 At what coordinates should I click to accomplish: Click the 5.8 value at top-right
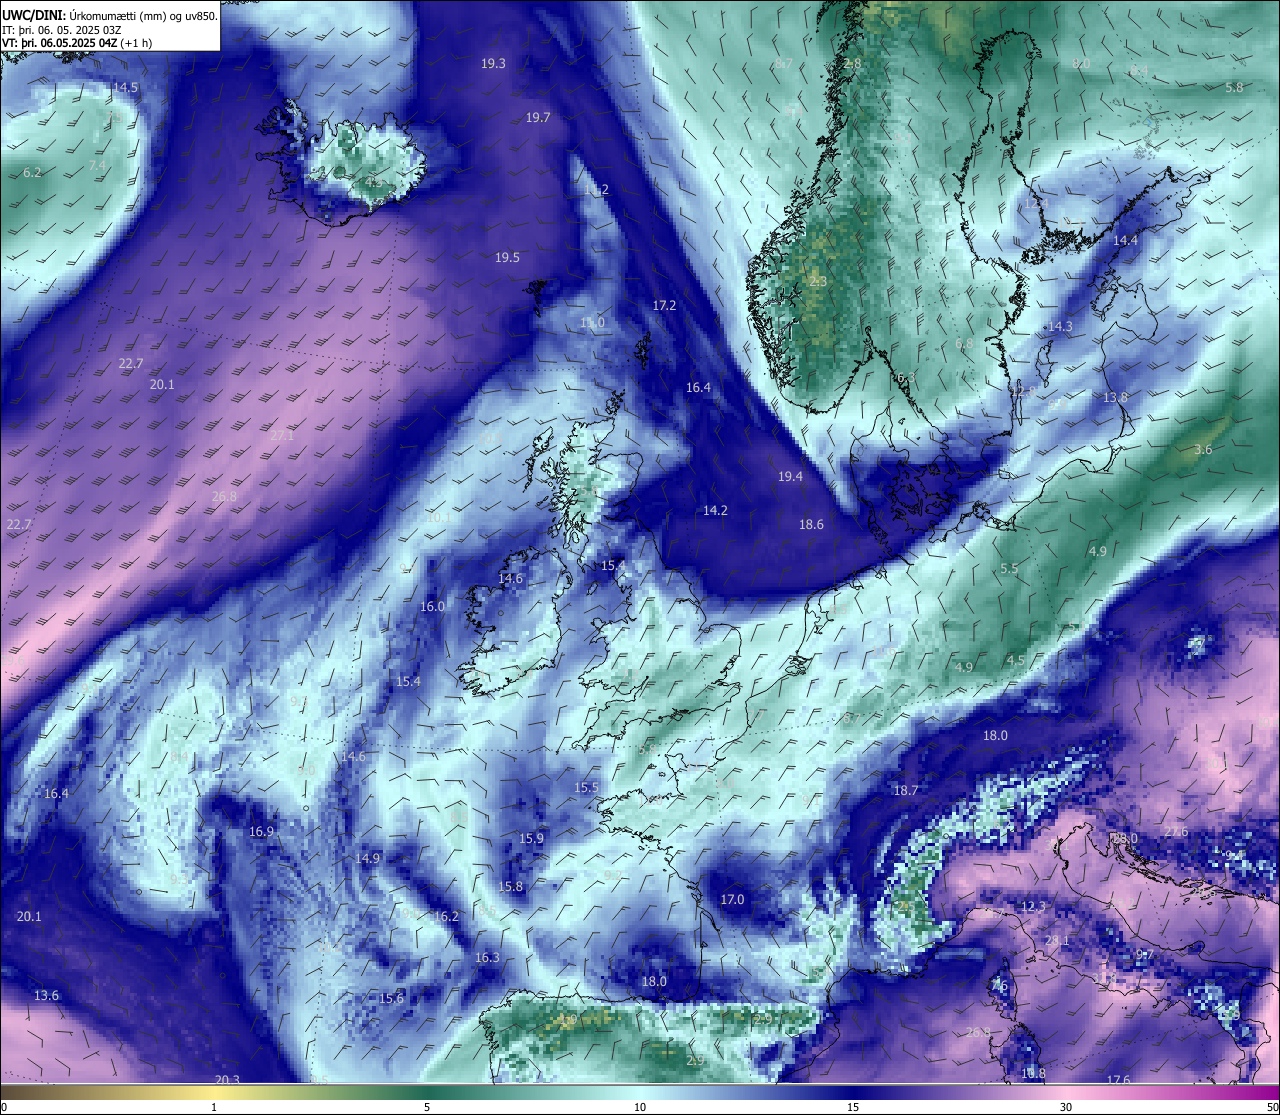(x=1234, y=88)
